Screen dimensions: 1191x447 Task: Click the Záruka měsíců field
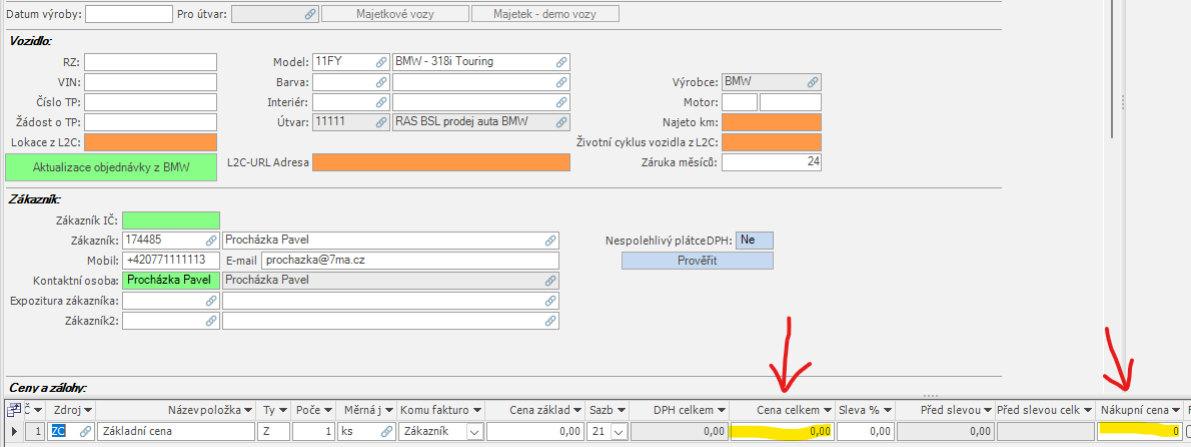coord(771,162)
